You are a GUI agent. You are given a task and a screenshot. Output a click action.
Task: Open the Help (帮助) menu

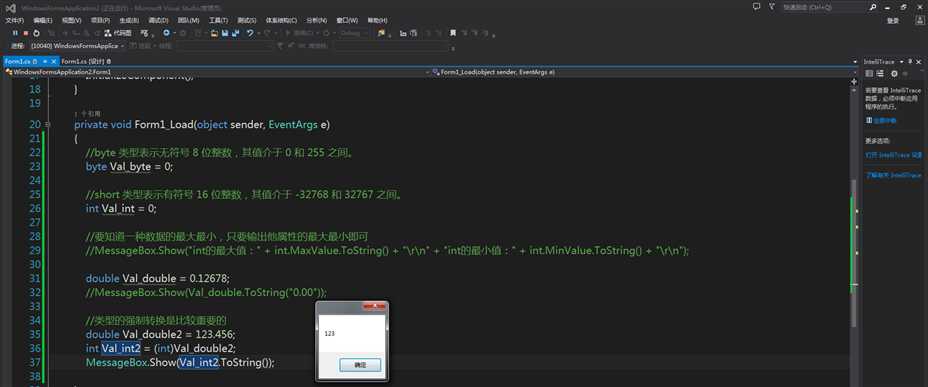click(377, 20)
